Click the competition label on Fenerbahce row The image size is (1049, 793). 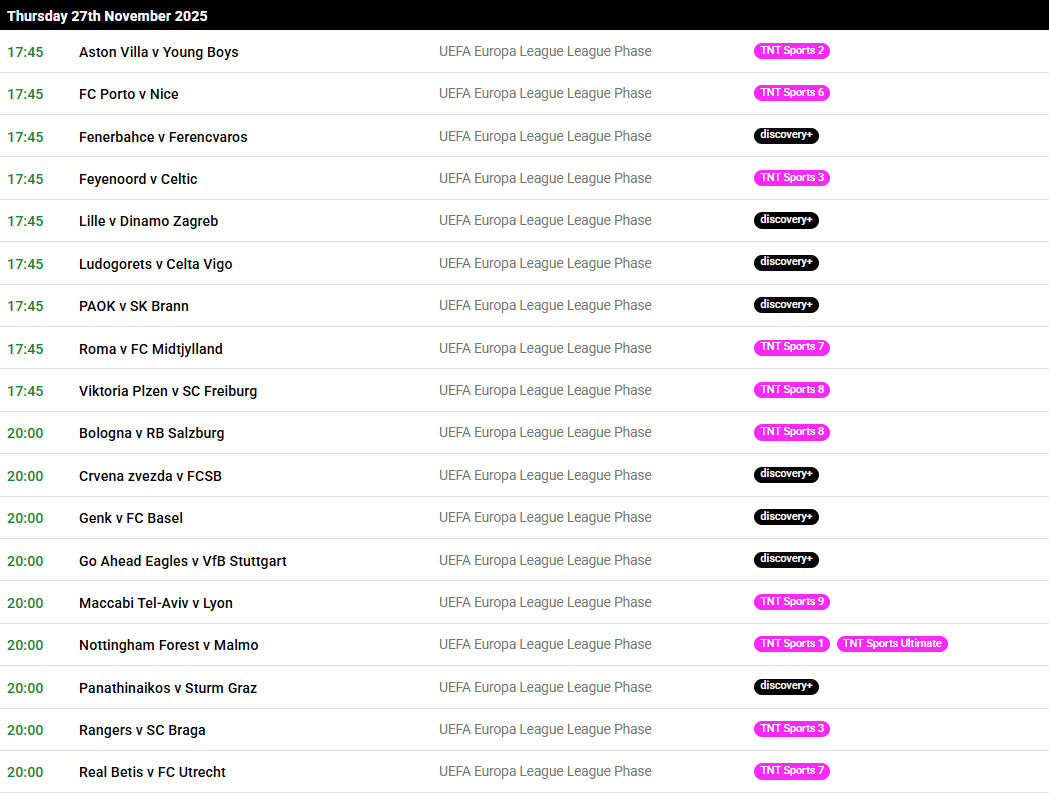pos(545,137)
